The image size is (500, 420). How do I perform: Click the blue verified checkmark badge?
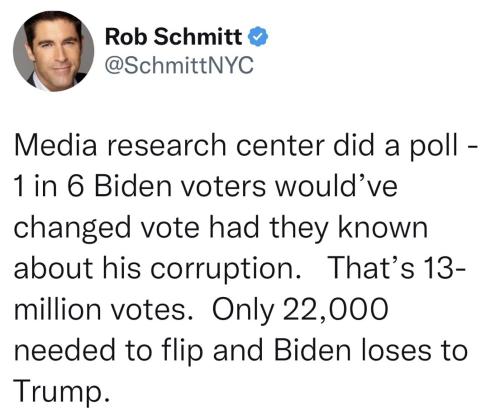tap(258, 37)
